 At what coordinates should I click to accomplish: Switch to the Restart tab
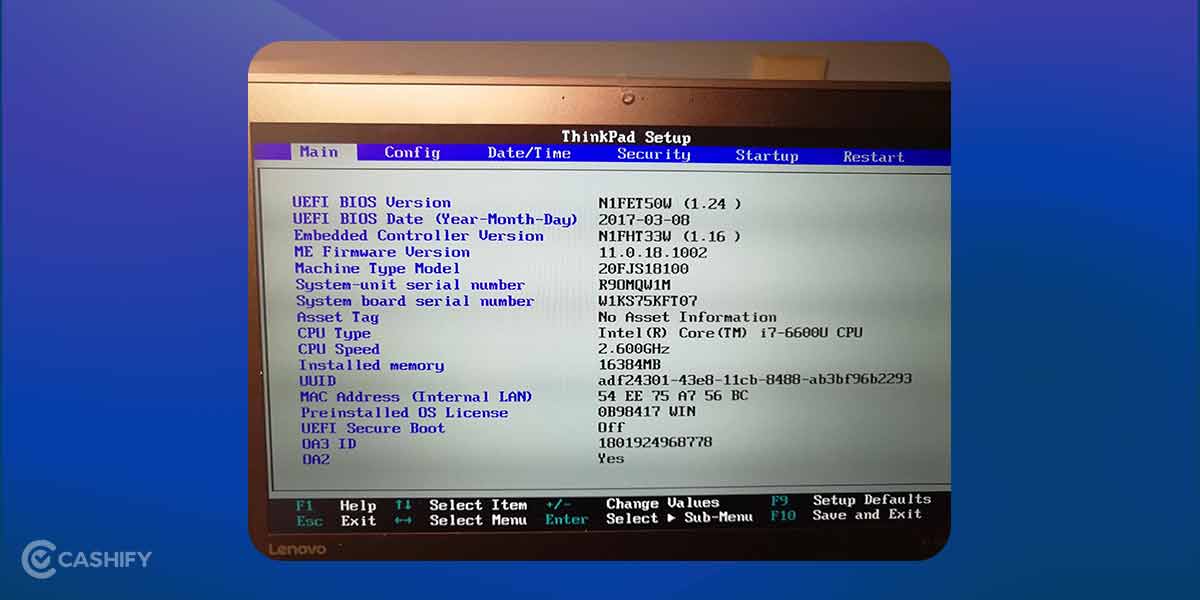(873, 155)
